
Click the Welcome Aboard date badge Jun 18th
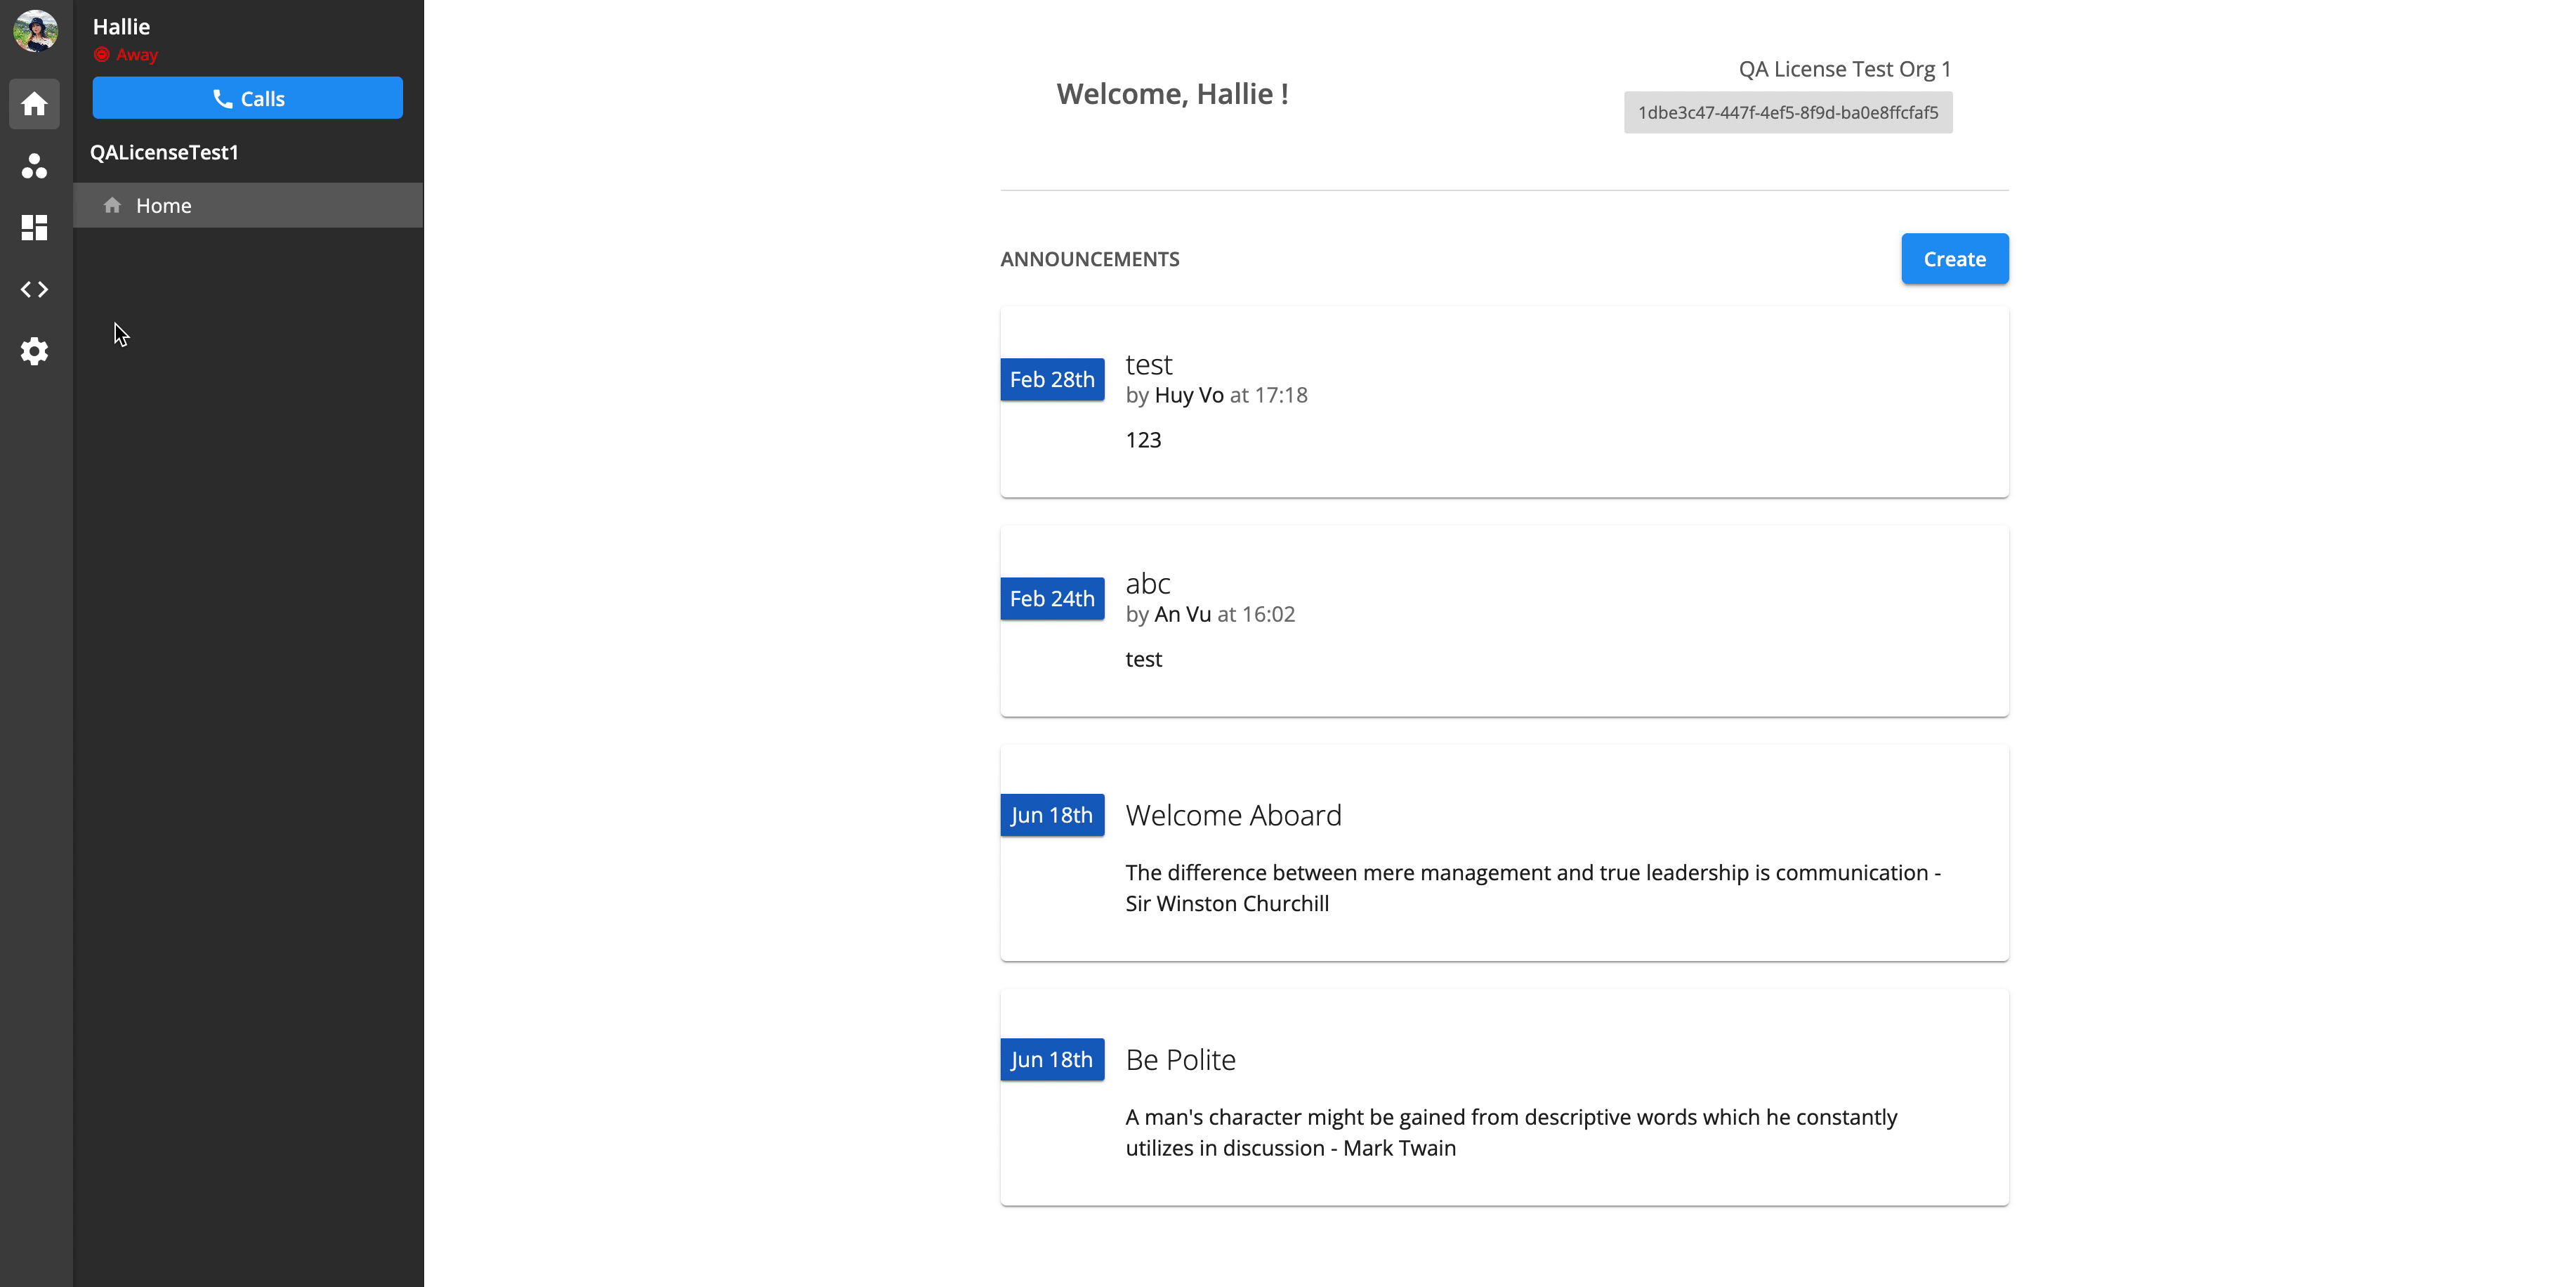(1052, 815)
